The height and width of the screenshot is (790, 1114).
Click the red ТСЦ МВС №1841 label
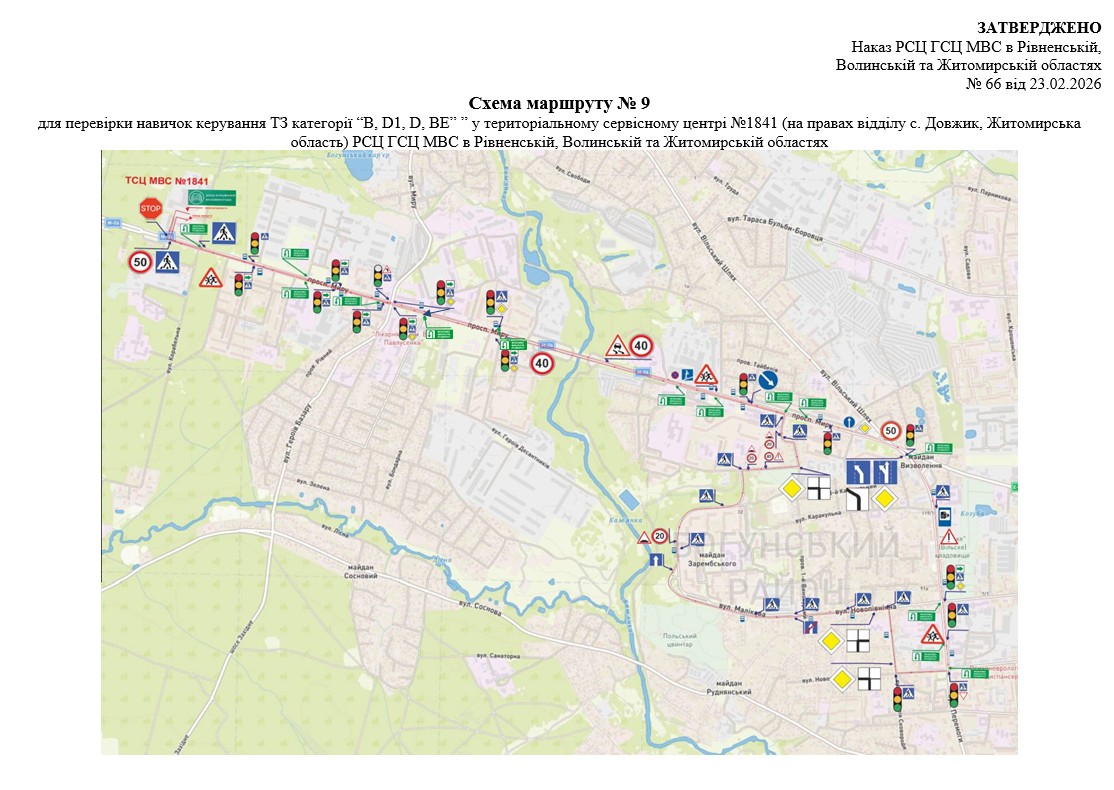click(166, 181)
